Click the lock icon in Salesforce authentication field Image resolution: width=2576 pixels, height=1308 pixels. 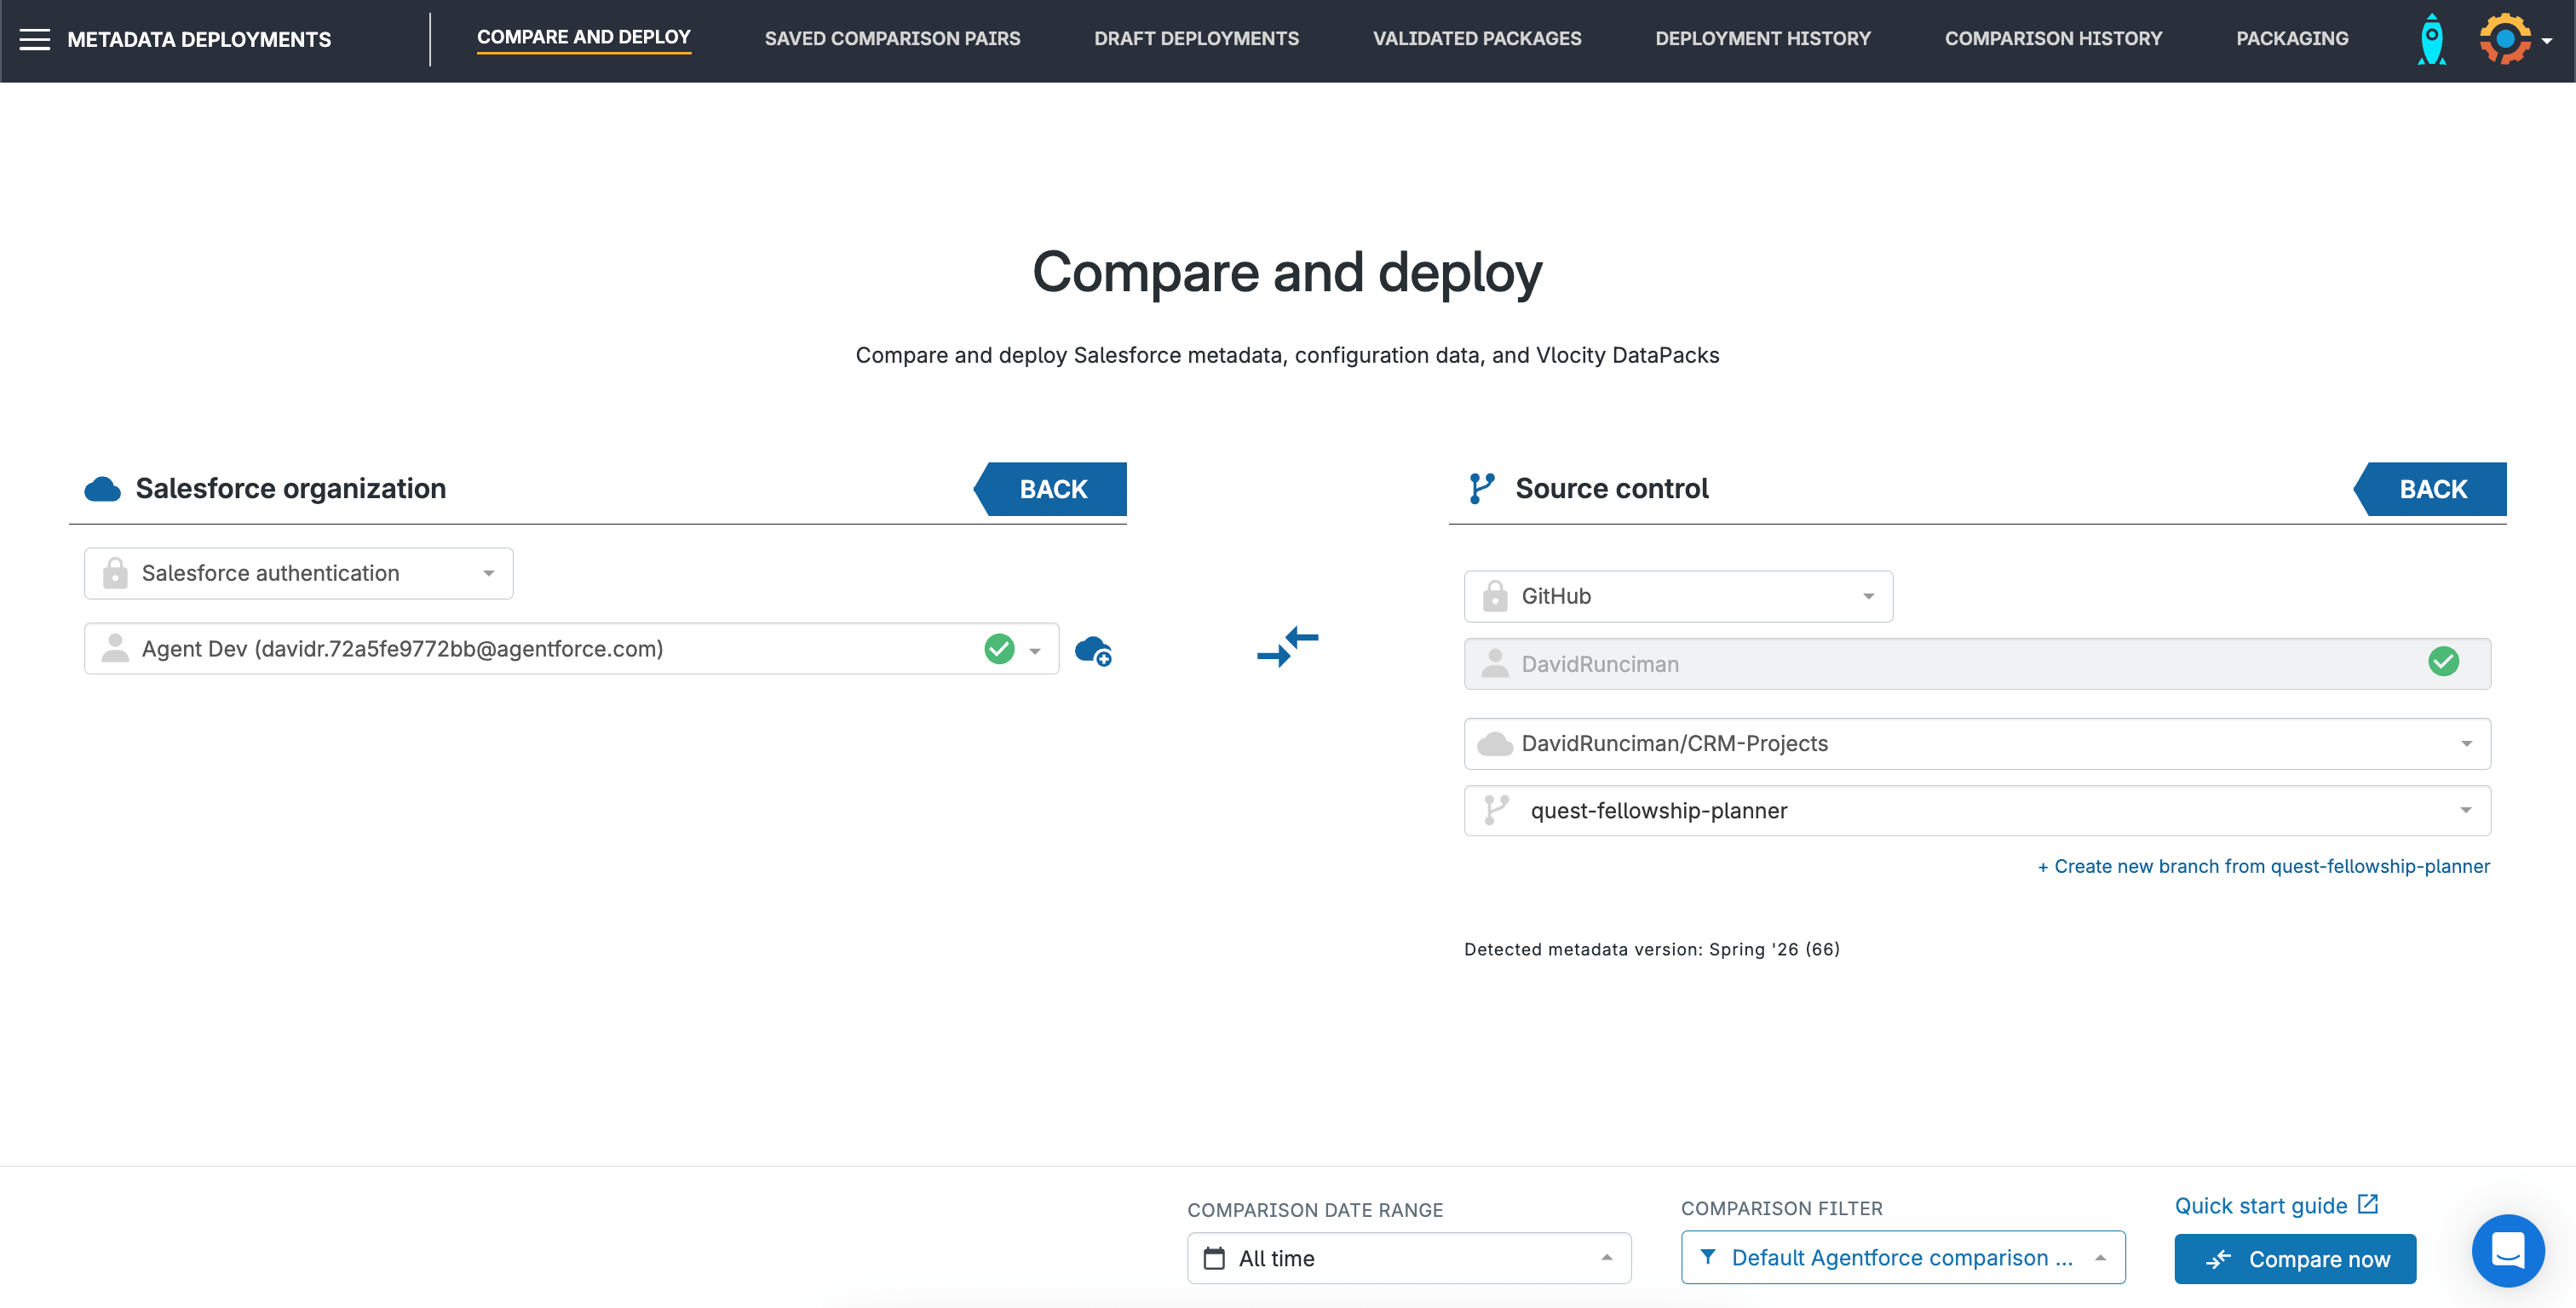point(114,573)
